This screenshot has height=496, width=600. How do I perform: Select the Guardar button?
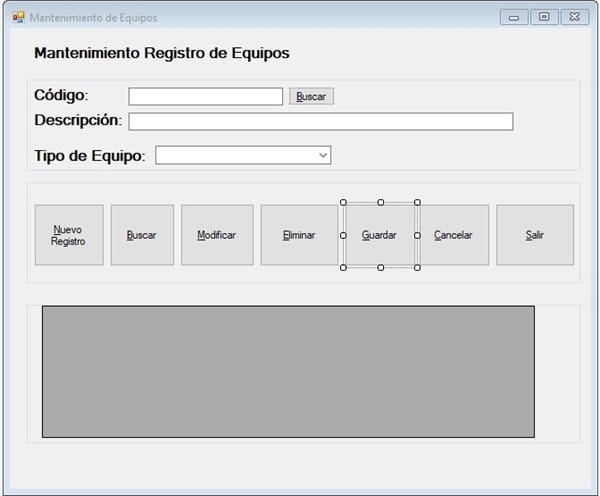click(380, 235)
